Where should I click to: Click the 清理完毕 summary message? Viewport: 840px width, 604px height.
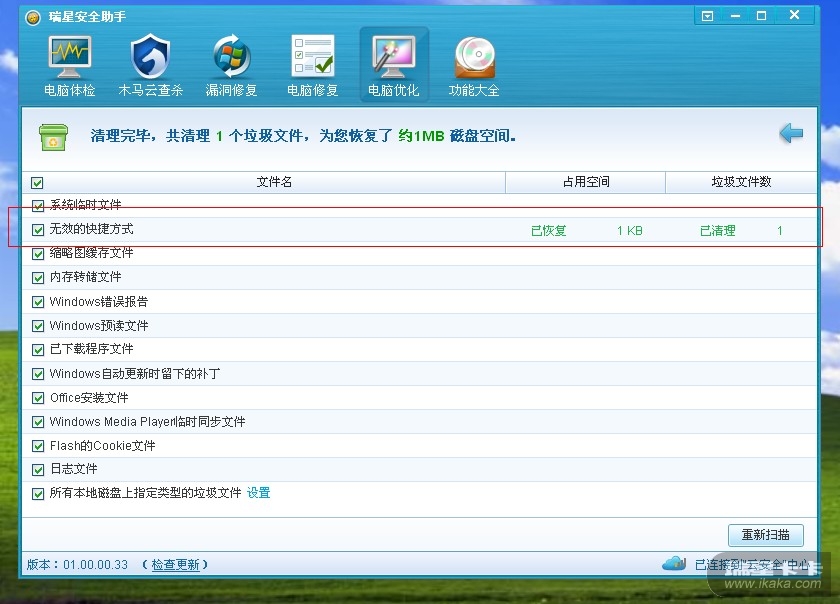[303, 136]
